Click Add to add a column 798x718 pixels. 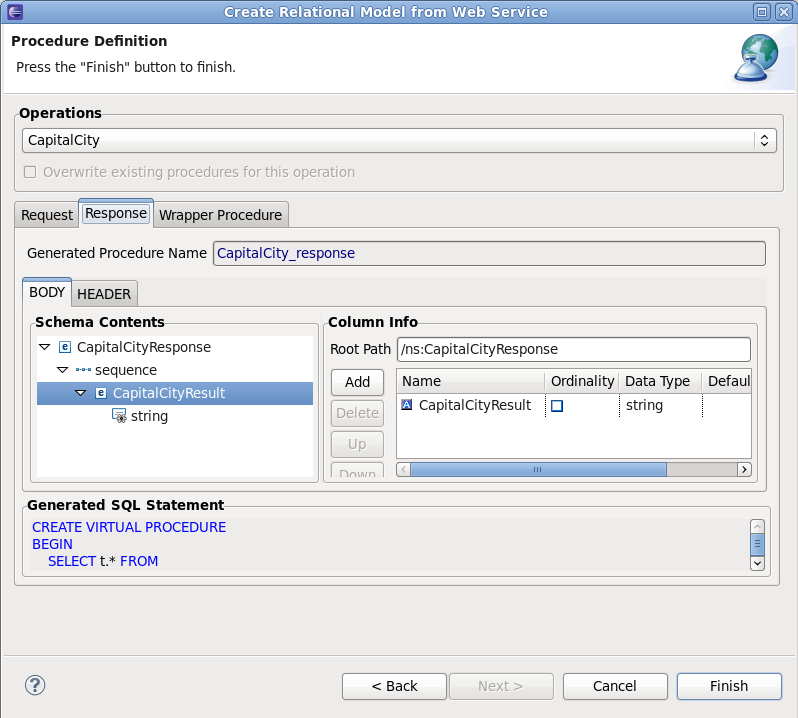357,382
